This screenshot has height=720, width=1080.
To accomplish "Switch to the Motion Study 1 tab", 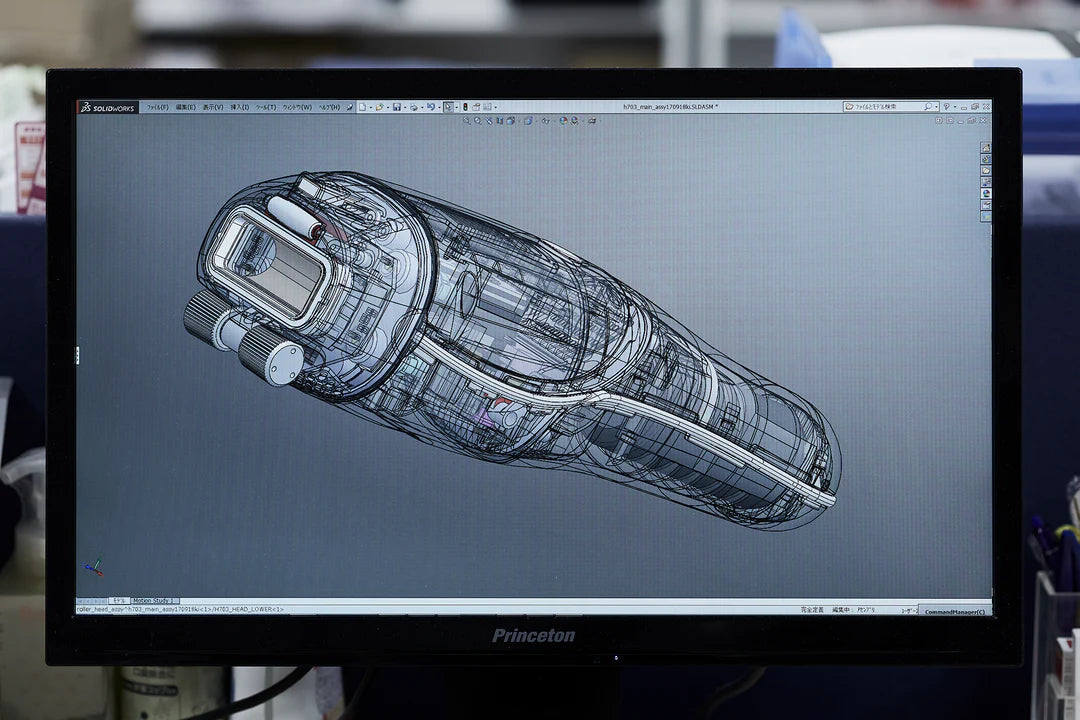I will tap(154, 601).
